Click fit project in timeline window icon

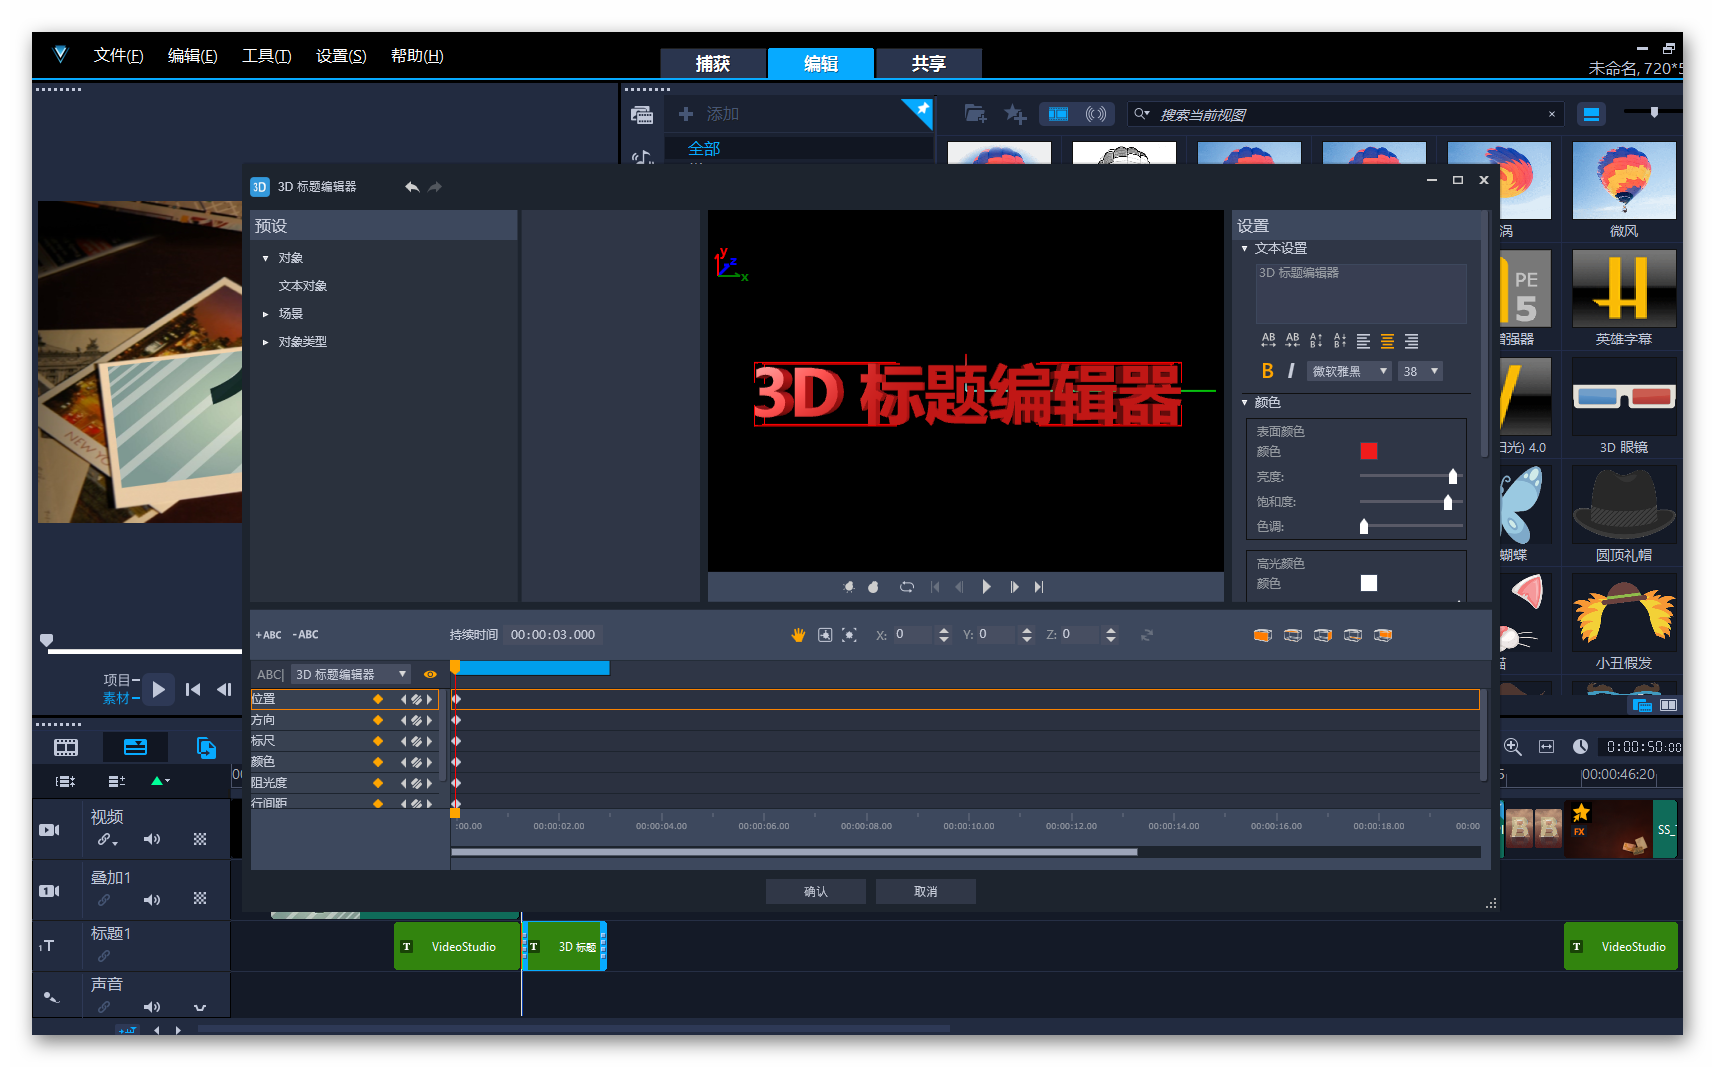point(1546,747)
